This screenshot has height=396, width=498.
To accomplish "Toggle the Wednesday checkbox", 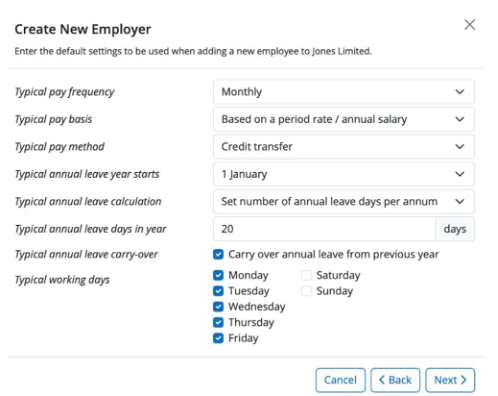I will [x=218, y=307].
